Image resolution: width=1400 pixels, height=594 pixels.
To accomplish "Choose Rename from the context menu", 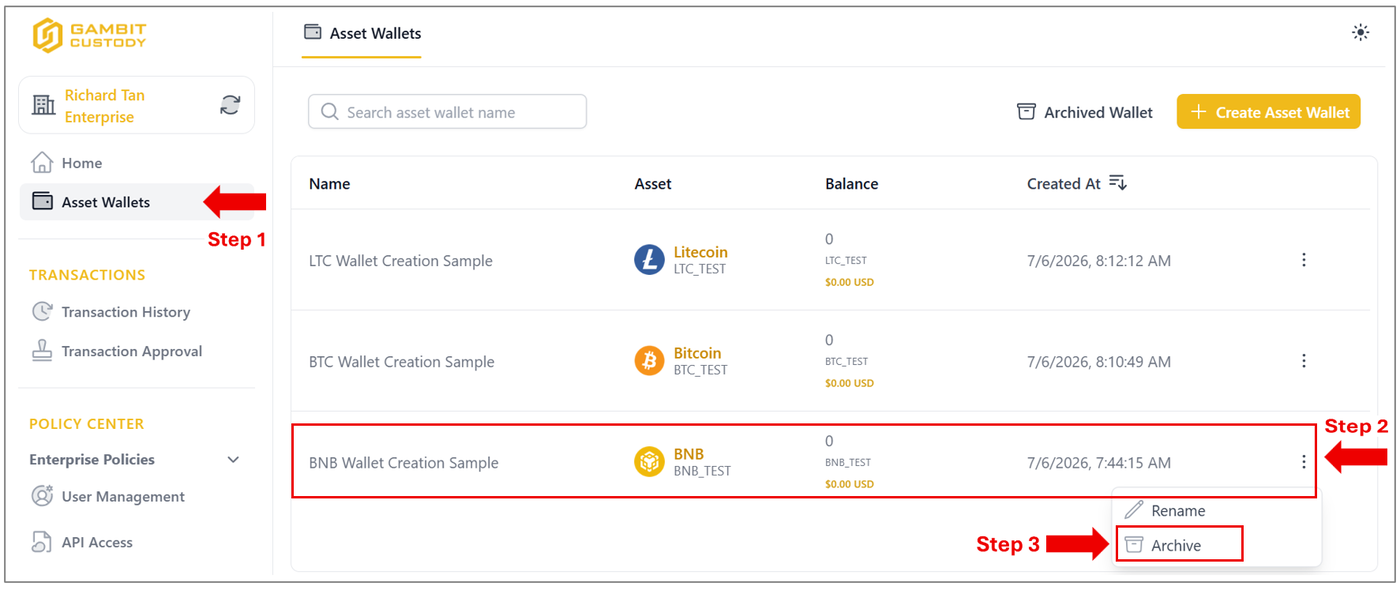I will coord(1216,510).
